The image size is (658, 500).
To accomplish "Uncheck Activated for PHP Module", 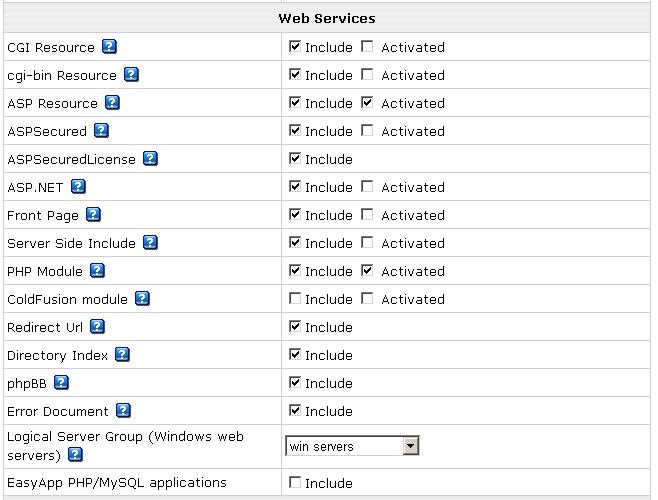I will click(367, 270).
